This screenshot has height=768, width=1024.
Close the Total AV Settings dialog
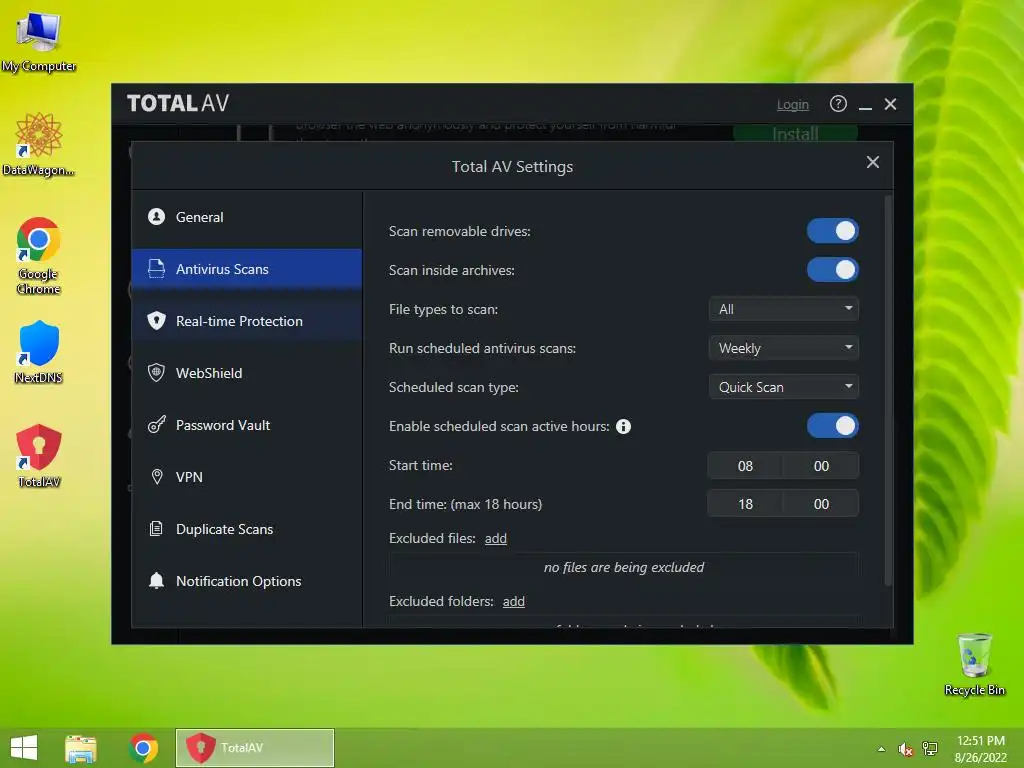(x=872, y=163)
